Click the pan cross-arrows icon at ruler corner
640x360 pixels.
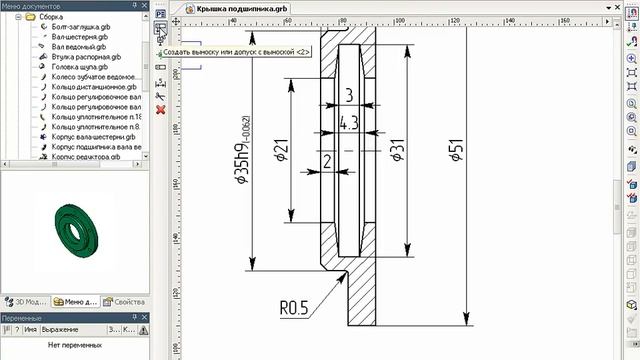pos(176,22)
